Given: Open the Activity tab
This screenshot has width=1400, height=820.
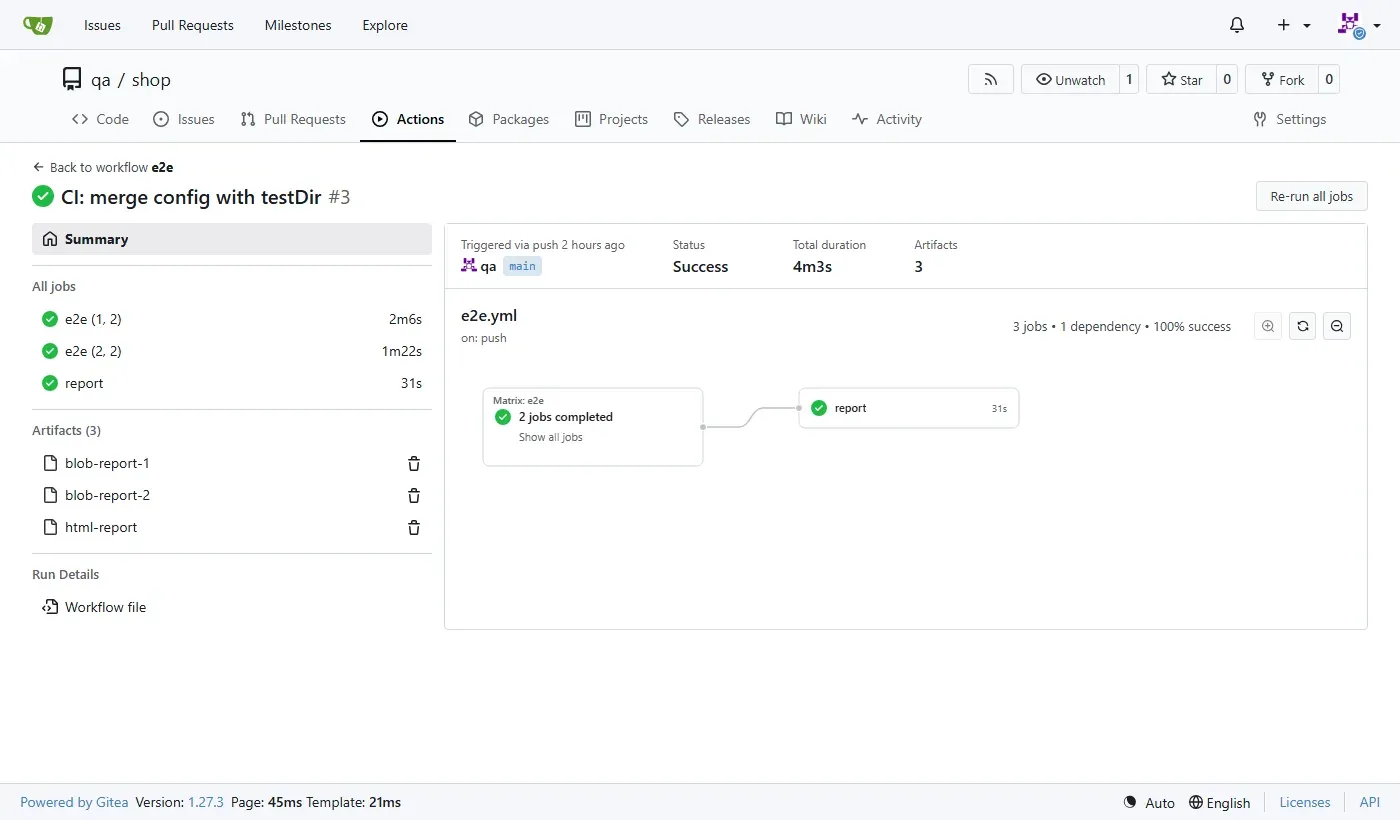Looking at the screenshot, I should tap(887, 119).
